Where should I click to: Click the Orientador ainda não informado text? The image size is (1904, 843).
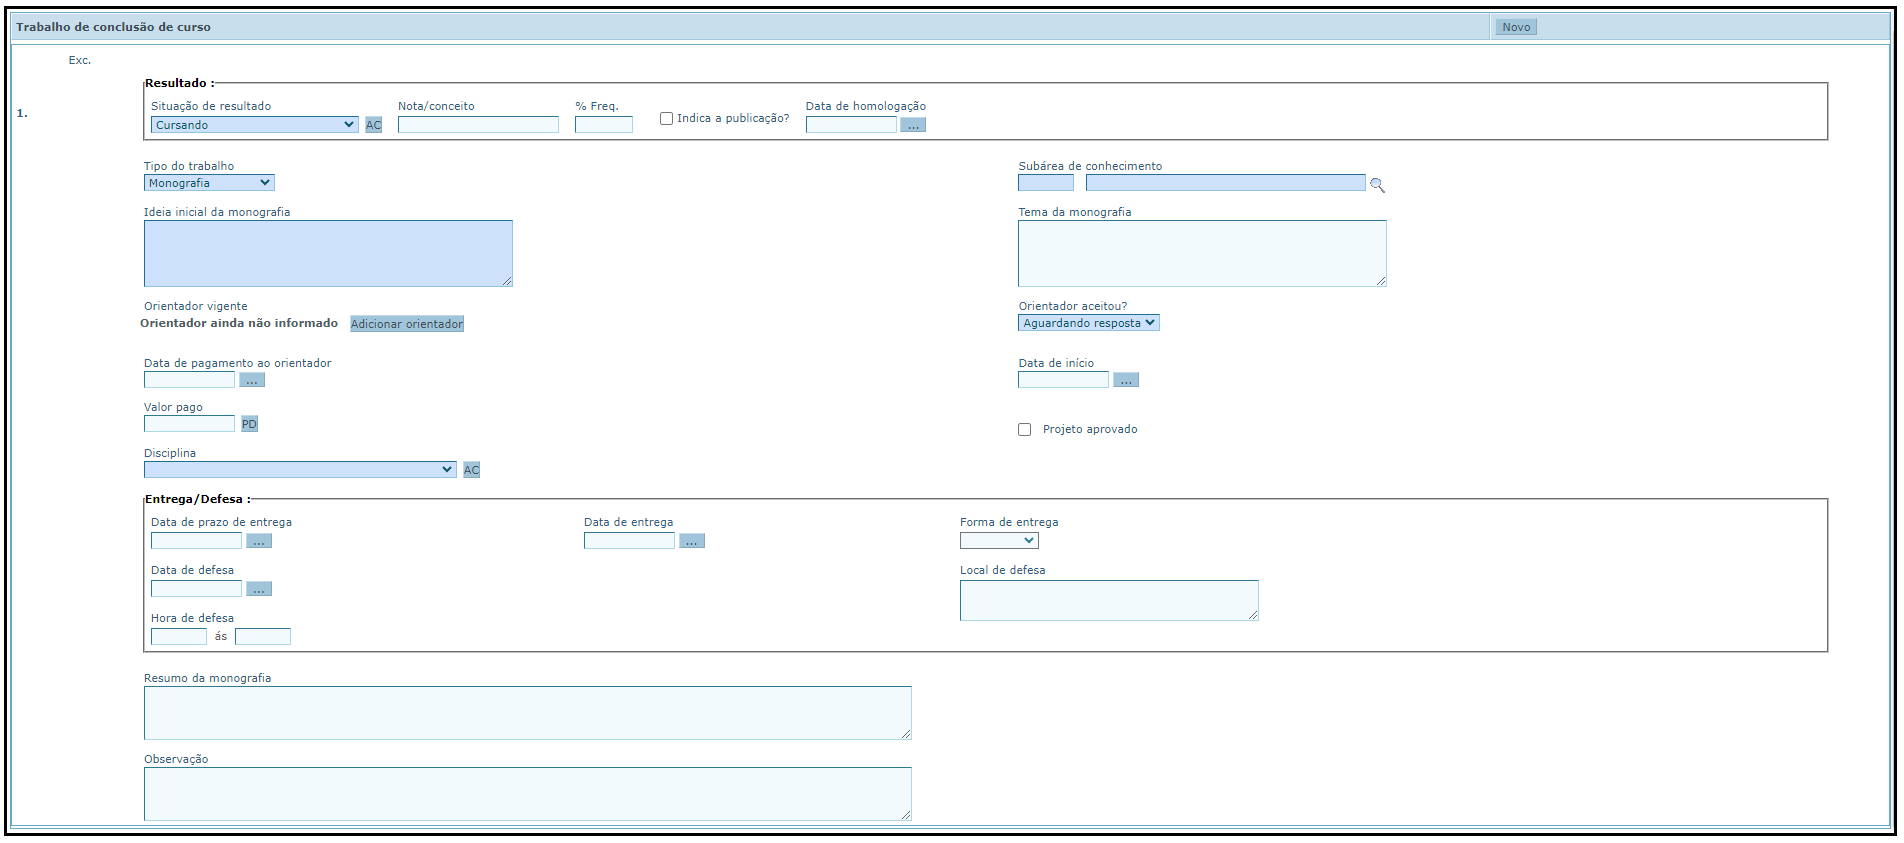click(x=239, y=323)
